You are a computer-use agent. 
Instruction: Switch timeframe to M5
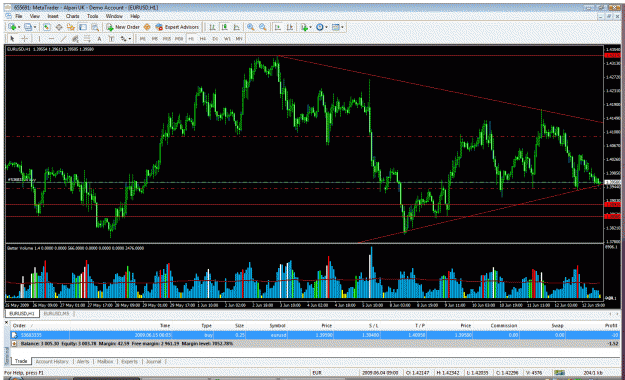tap(154, 39)
